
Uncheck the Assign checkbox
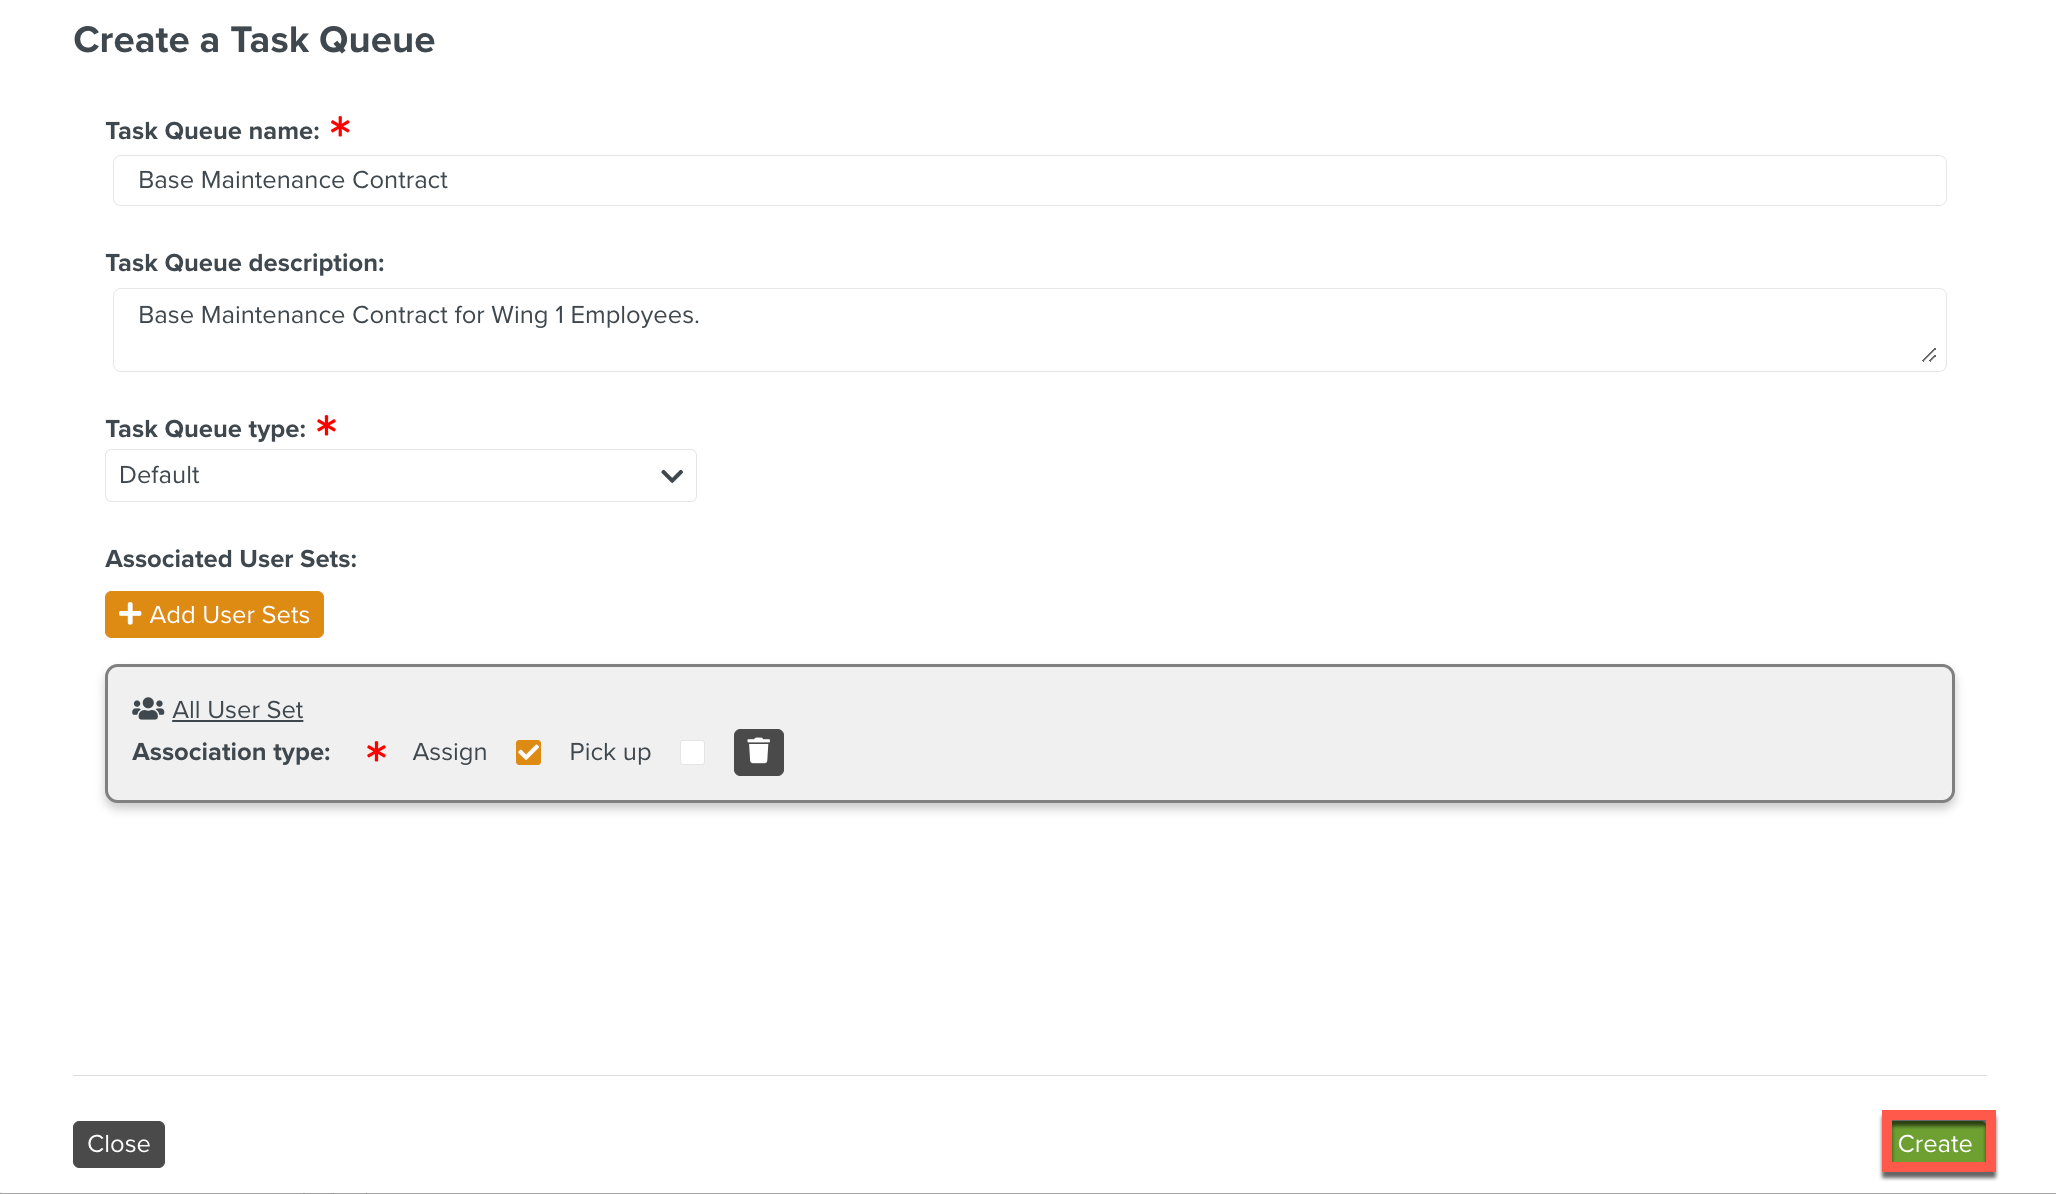click(528, 752)
